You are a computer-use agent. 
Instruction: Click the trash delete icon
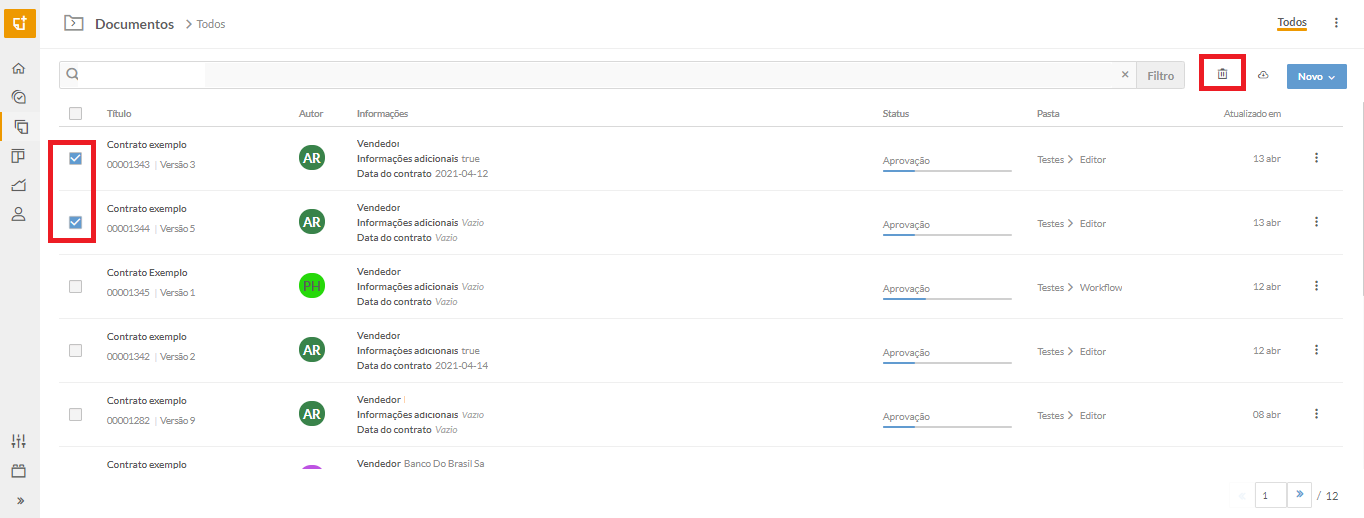point(1222,74)
